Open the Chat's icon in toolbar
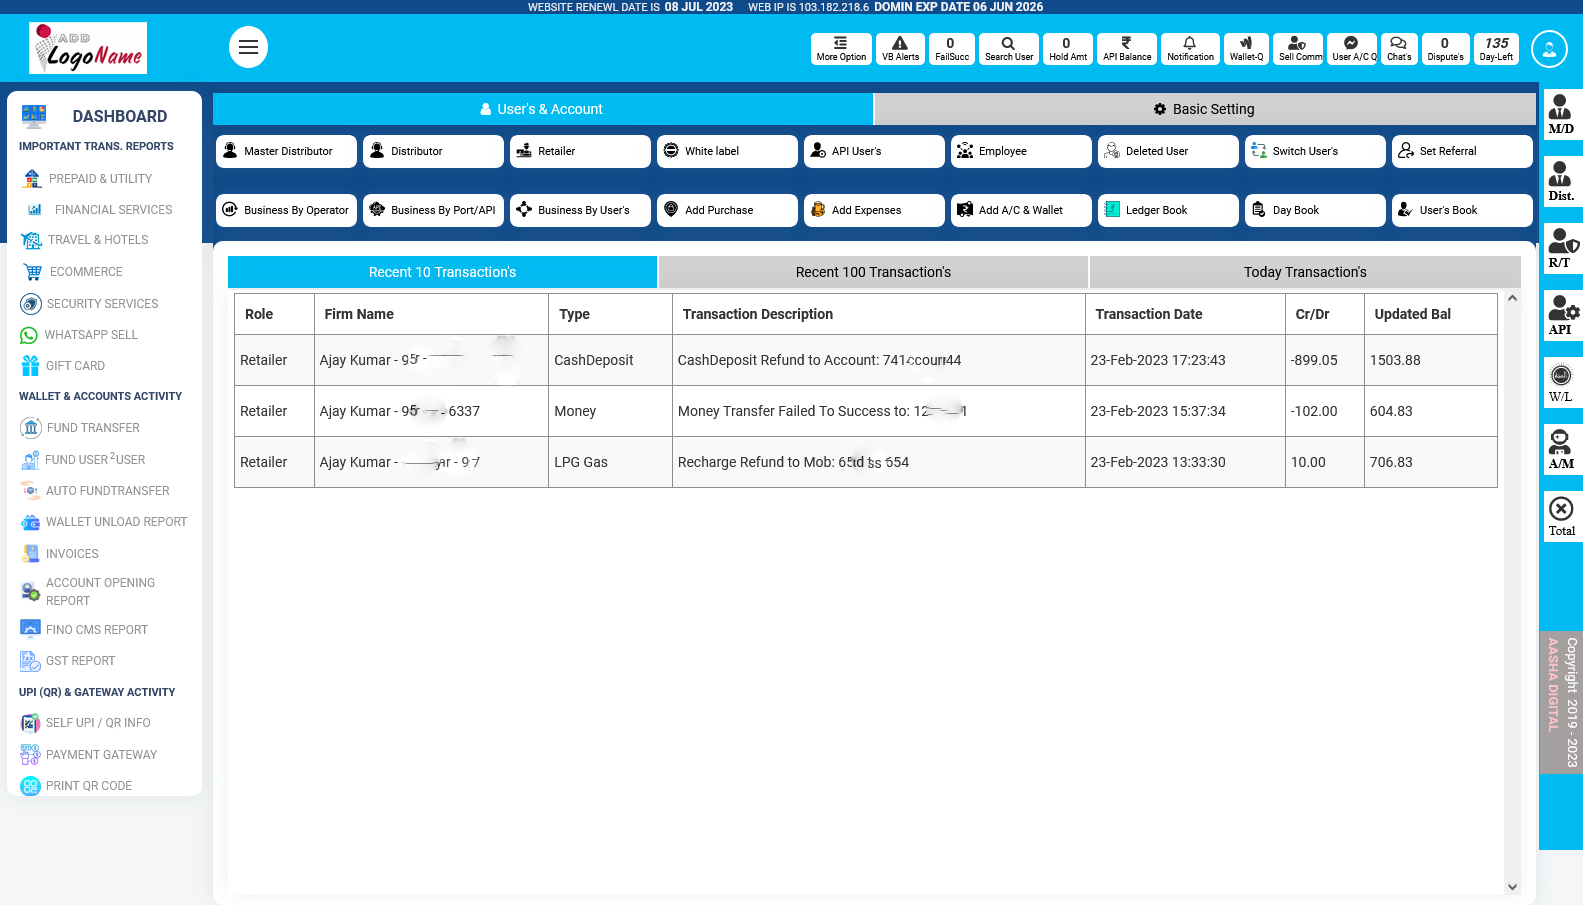The width and height of the screenshot is (1583, 905). click(x=1398, y=44)
